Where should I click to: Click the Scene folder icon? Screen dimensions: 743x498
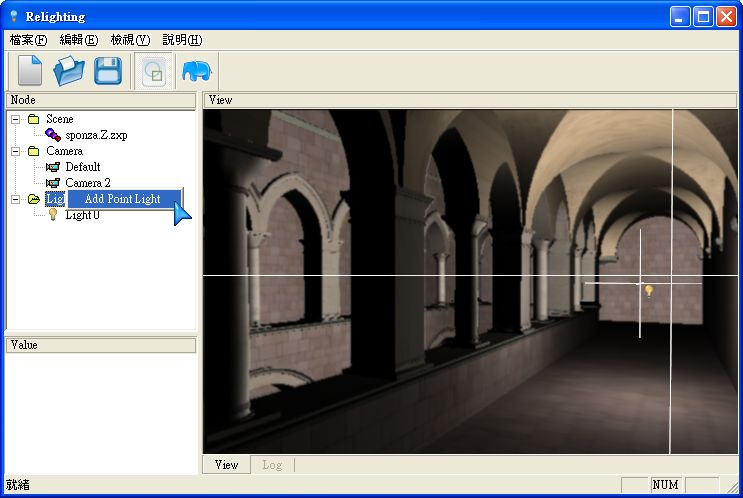[33, 119]
